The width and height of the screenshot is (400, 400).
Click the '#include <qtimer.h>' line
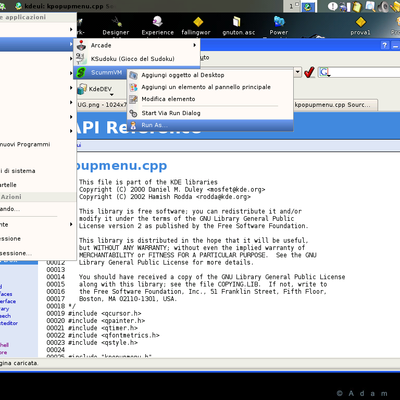[103, 328]
